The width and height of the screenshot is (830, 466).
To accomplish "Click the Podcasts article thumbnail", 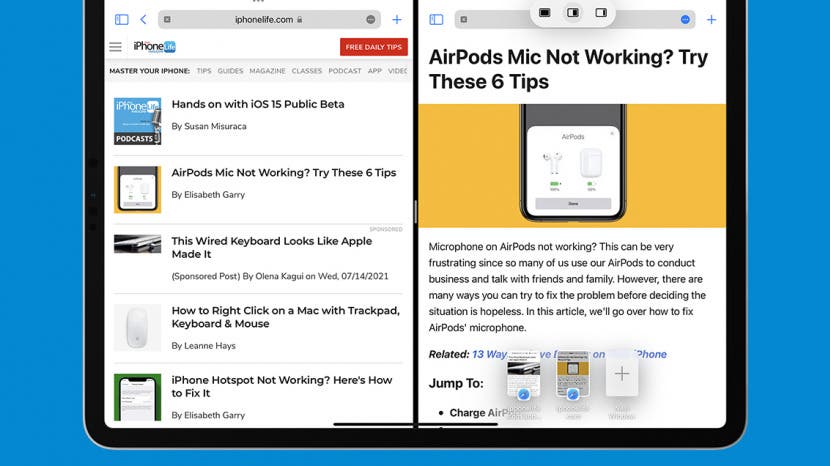I will point(138,121).
